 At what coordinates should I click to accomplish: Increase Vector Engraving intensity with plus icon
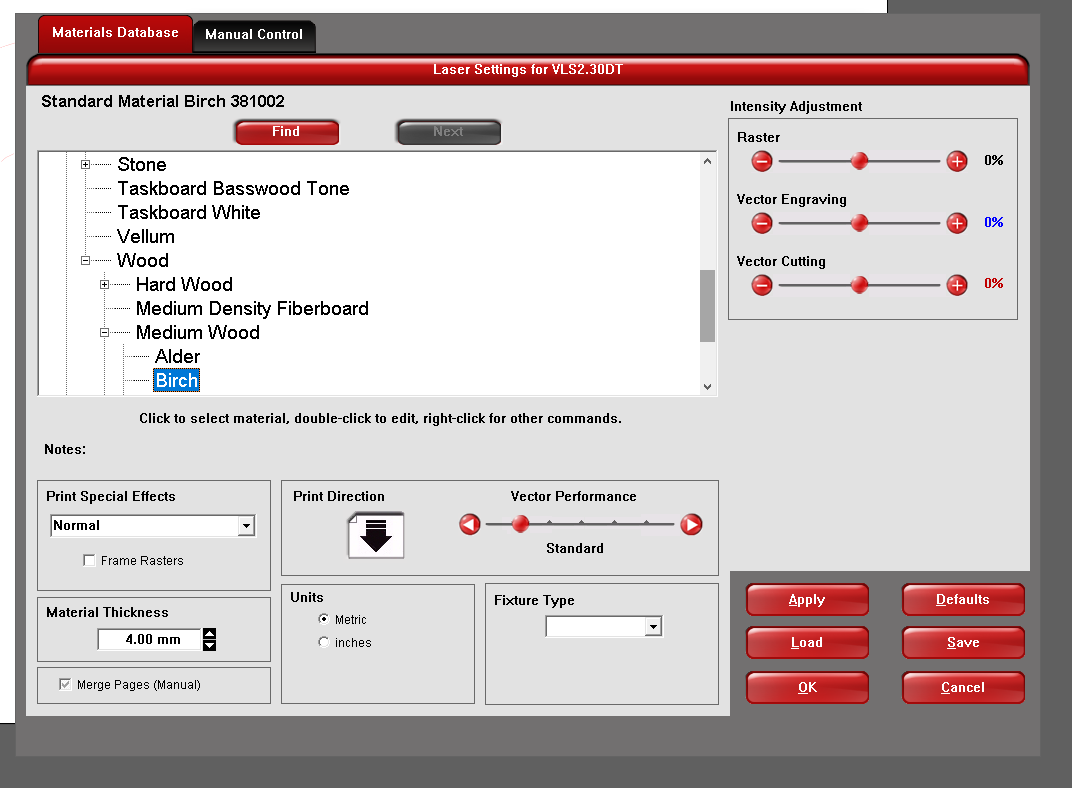point(957,223)
